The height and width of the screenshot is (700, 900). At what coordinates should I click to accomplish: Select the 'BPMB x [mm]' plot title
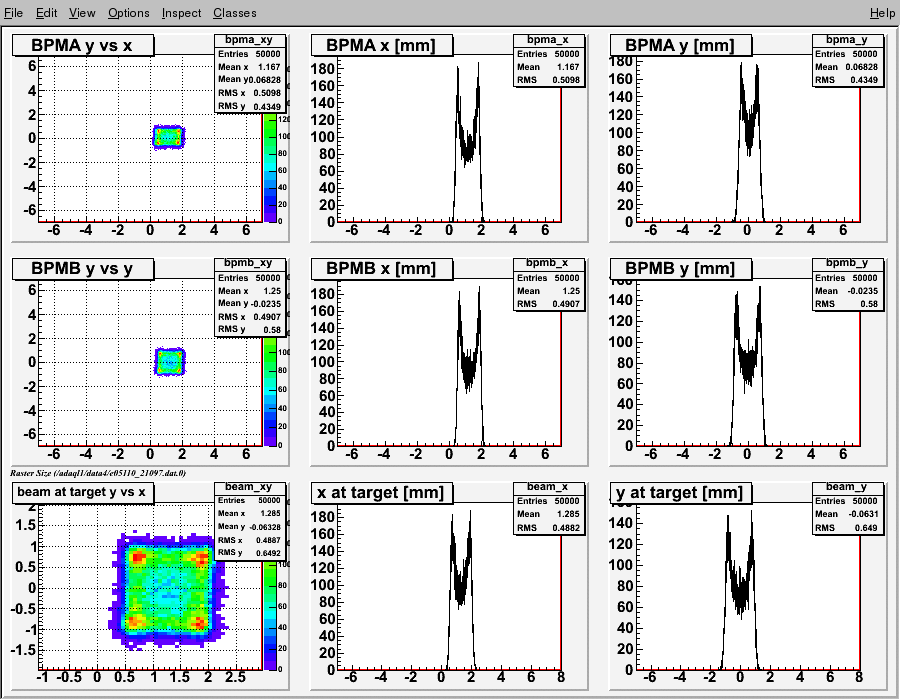382,269
